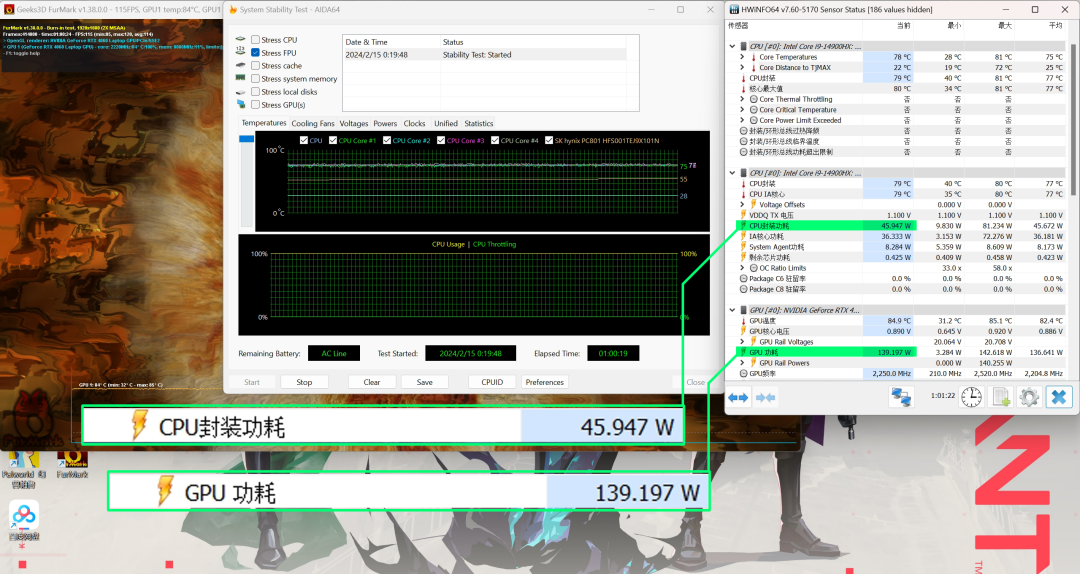1080x574 pixels.
Task: Click the 最大 column header in HWiNFO
Action: pyautogui.click(x=1005, y=25)
